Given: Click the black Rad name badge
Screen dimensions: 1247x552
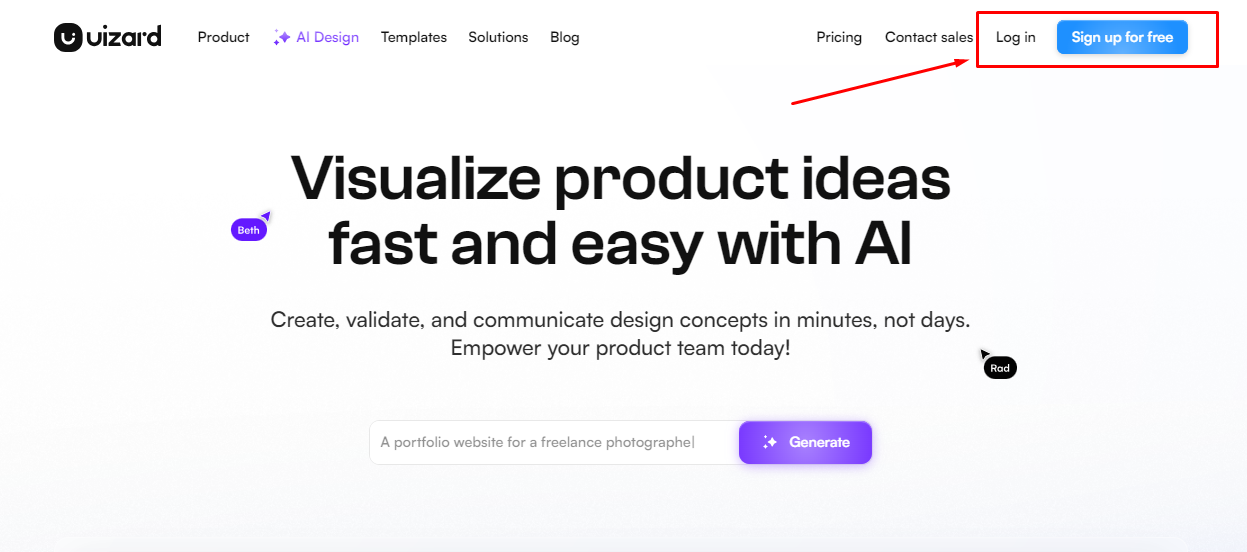Looking at the screenshot, I should (x=1000, y=368).
